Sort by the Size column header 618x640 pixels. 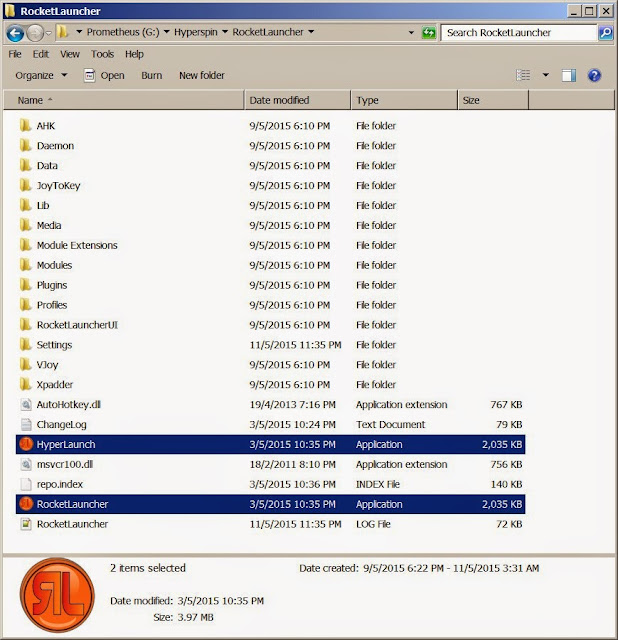[x=493, y=100]
